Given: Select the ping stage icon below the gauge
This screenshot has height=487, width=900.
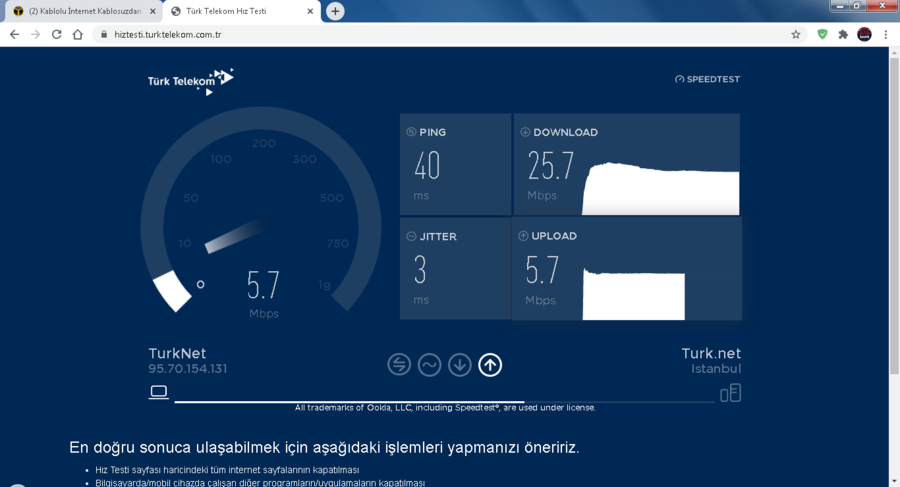Looking at the screenshot, I should (399, 364).
